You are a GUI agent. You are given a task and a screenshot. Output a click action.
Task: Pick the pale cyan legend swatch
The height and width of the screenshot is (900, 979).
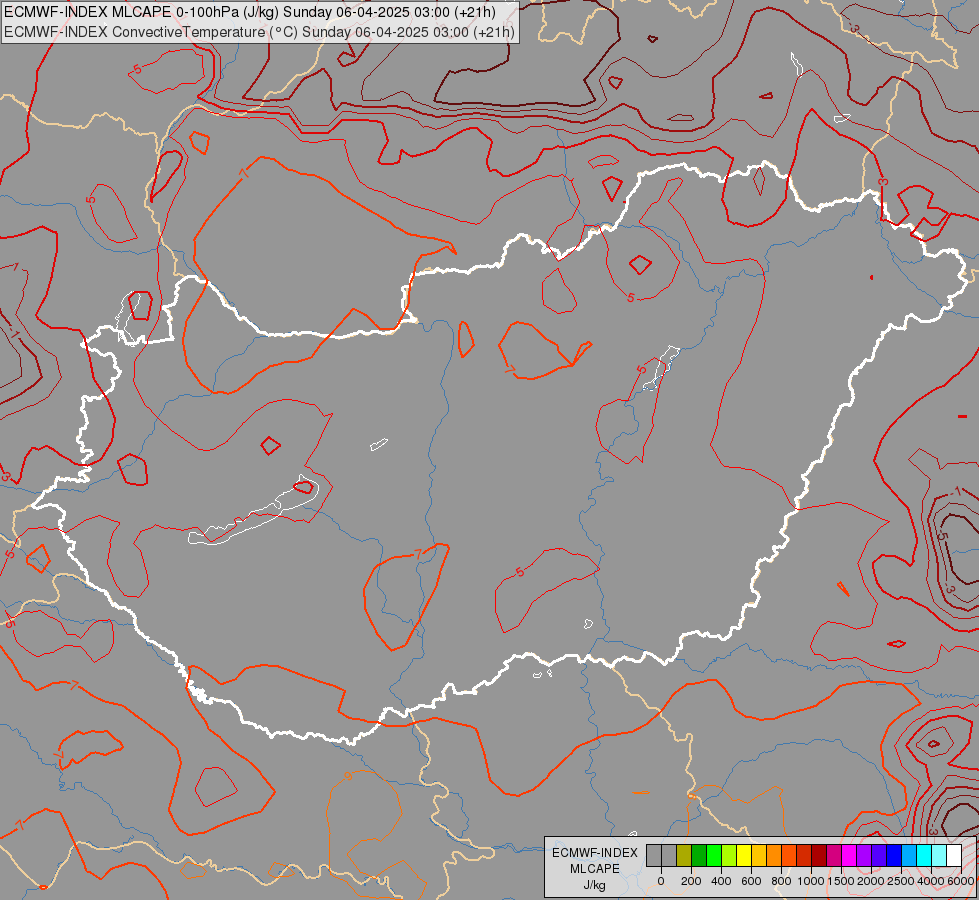939,856
